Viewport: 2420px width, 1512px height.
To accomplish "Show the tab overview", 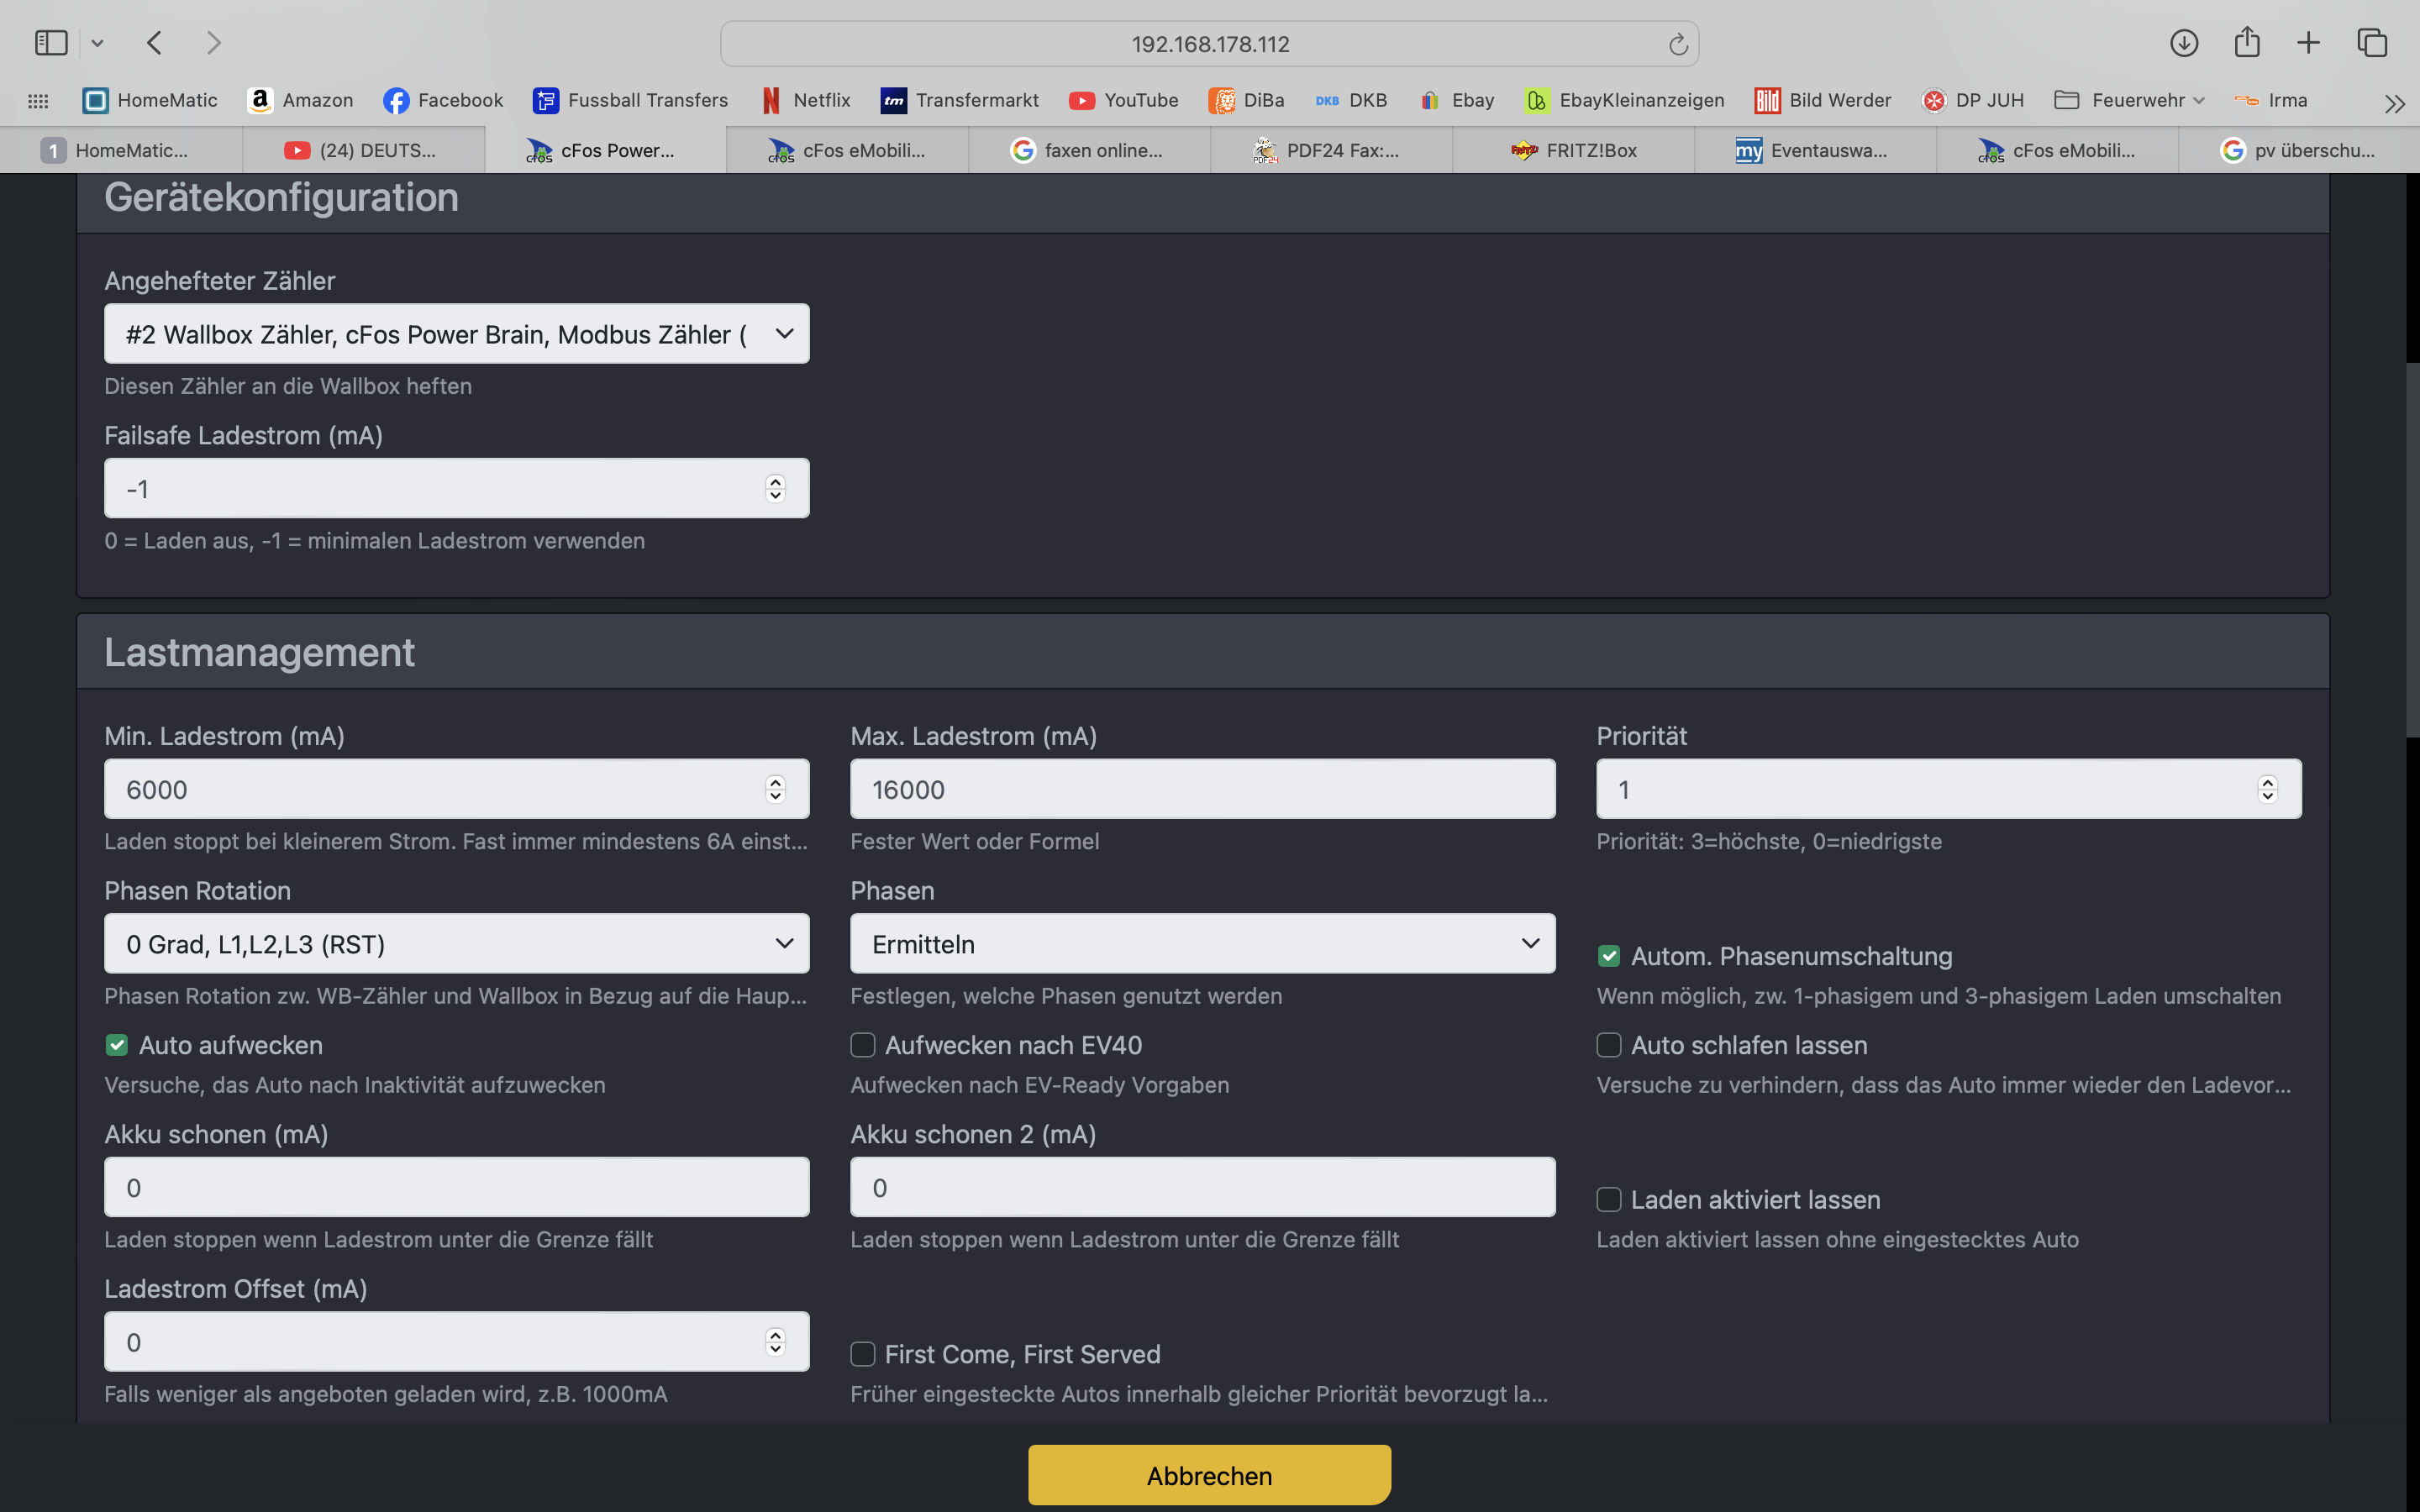I will (x=2372, y=43).
